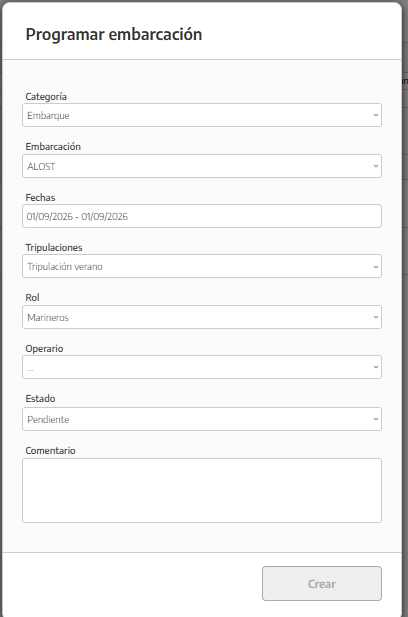
Task: Click the ALOST value in the Embarcación select
Action: pos(41,166)
